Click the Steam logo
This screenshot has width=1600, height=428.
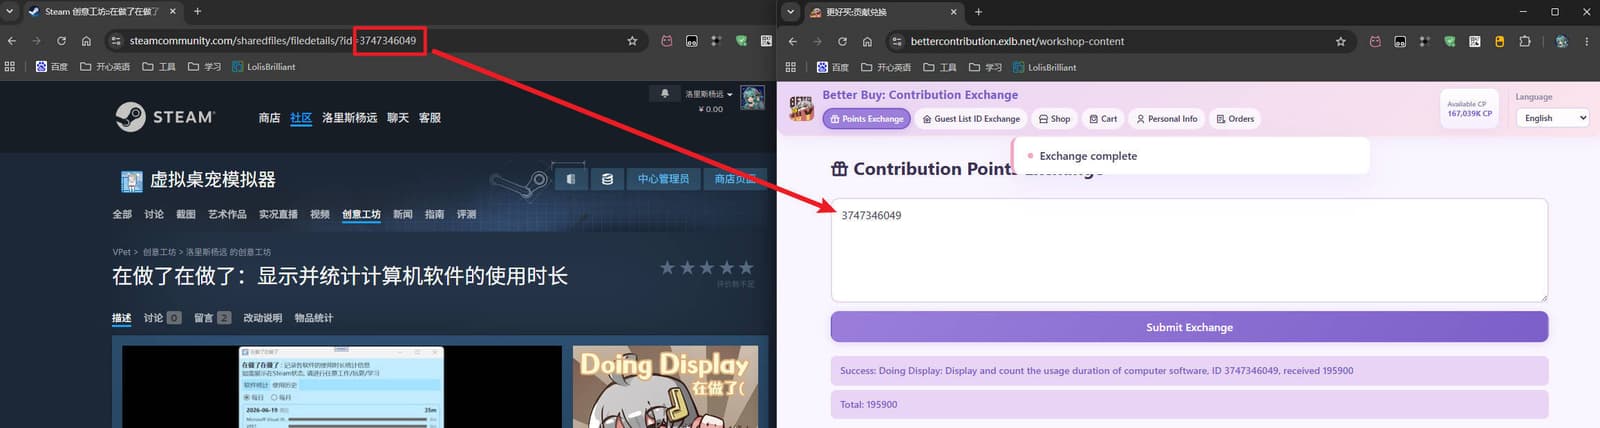[x=164, y=117]
